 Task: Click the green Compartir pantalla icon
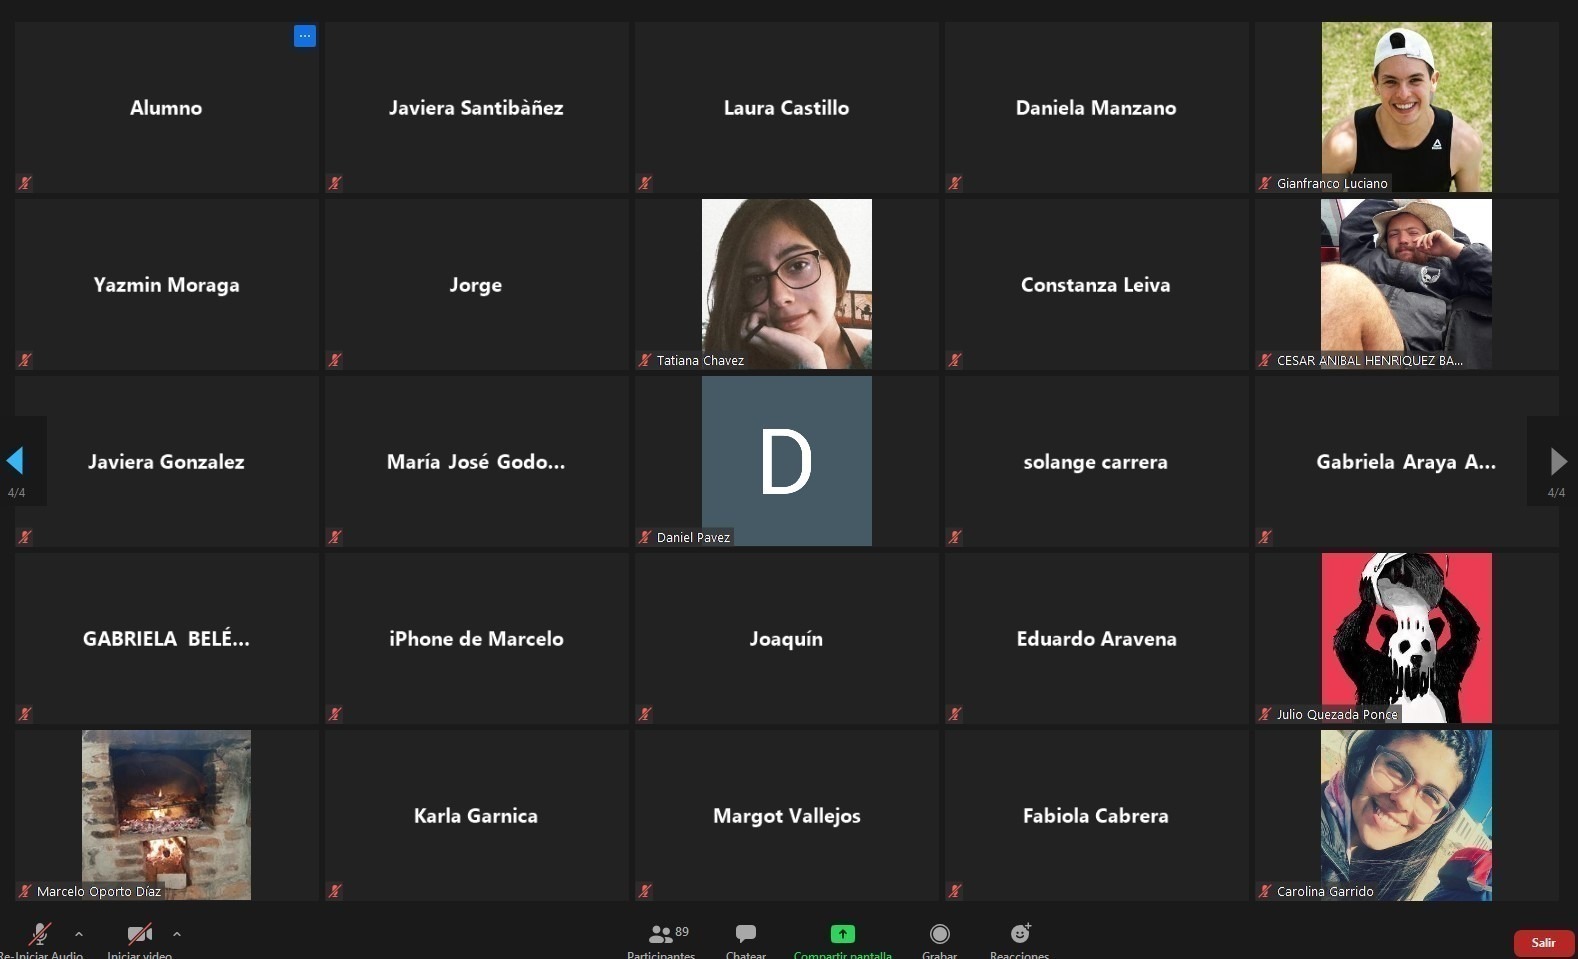click(842, 934)
